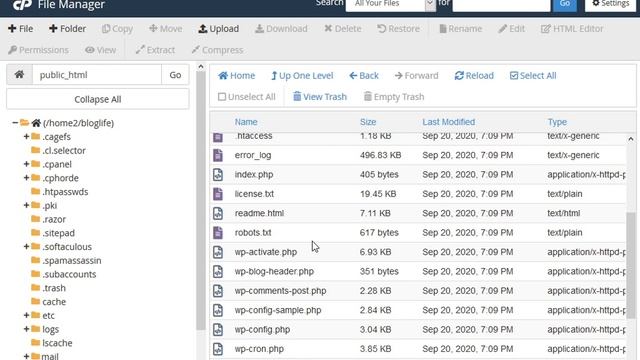Click the Download toolbar button
The width and height of the screenshot is (640, 360).
281,29
